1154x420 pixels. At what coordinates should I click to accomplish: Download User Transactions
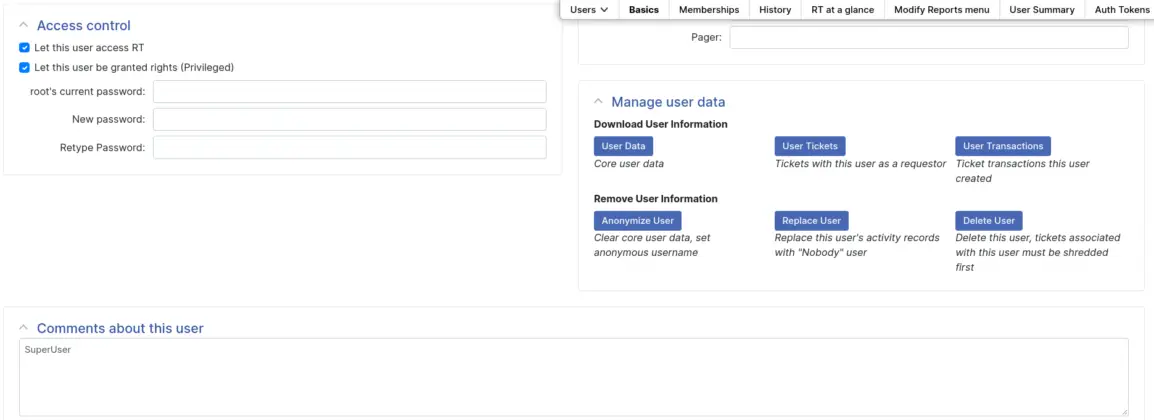pos(1002,146)
